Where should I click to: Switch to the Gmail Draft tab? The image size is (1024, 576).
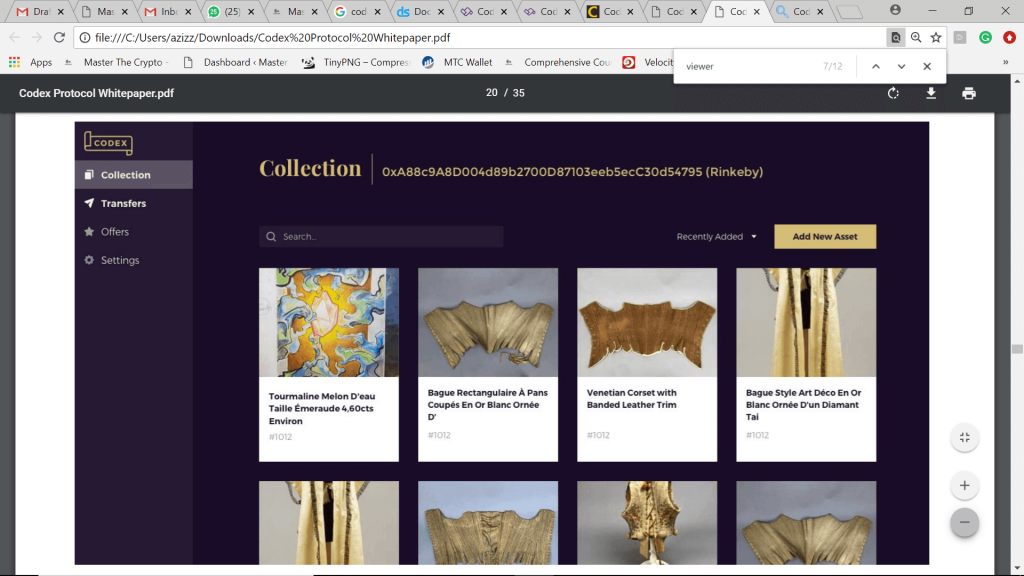pyautogui.click(x=40, y=12)
